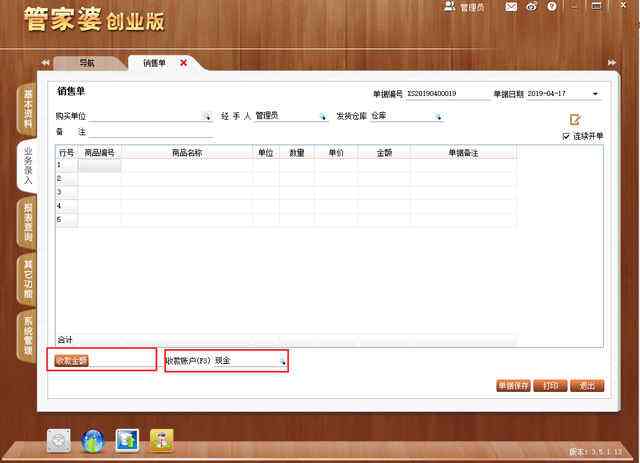Select row number 5 in the grid
The height and width of the screenshot is (463, 640).
tap(67, 219)
